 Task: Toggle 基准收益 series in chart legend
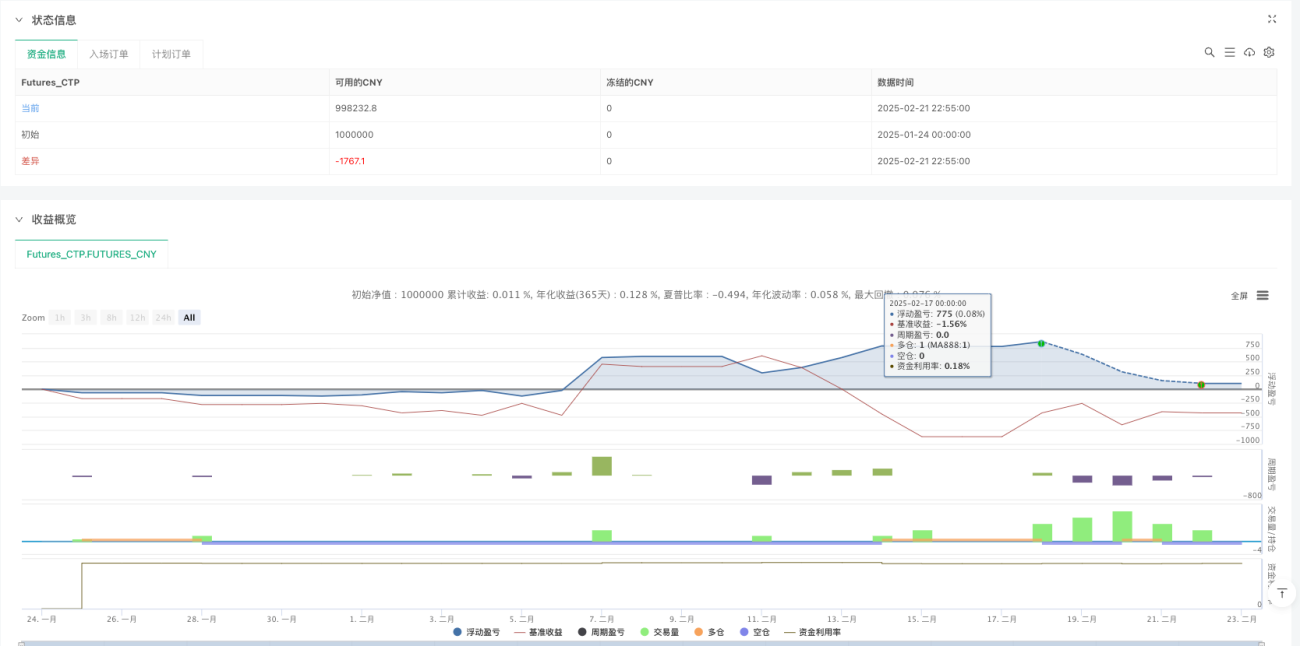538,632
